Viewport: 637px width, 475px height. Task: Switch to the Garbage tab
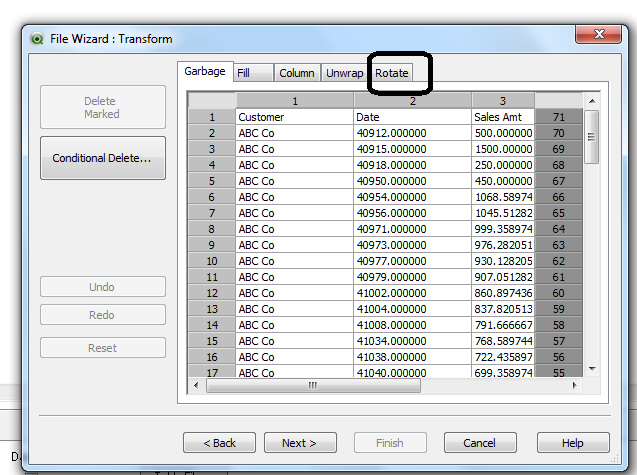205,72
